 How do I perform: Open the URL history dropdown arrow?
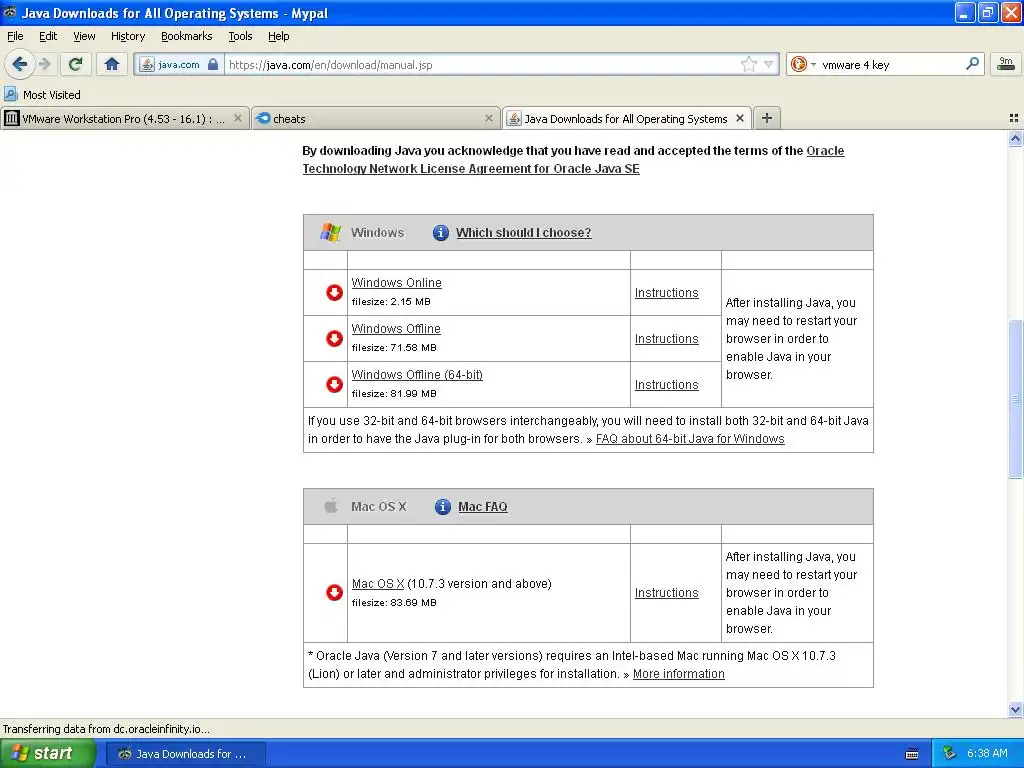769,64
